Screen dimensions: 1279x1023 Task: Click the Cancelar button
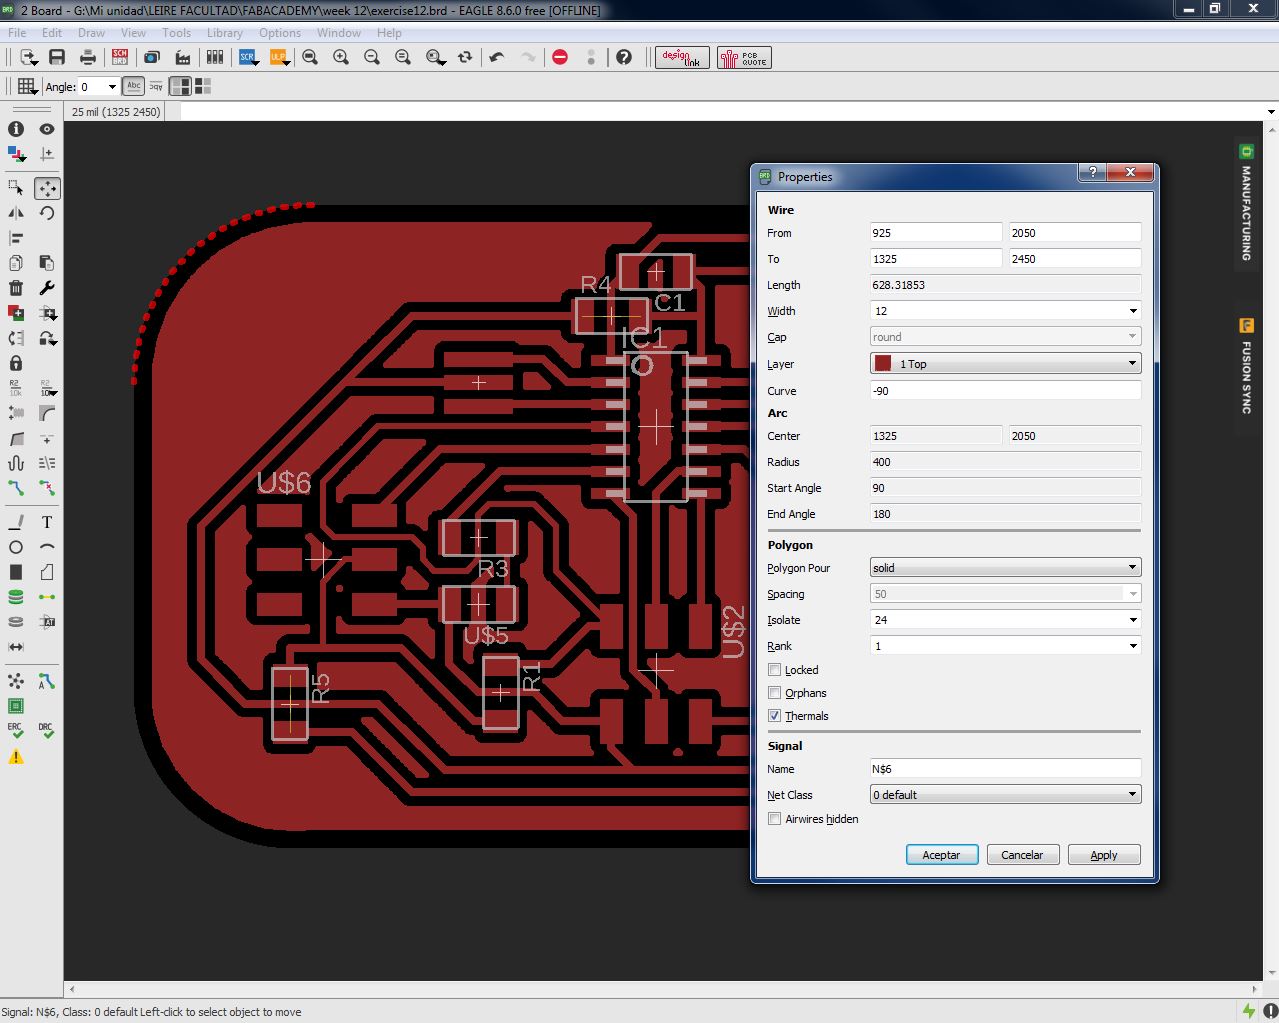[x=1022, y=855]
